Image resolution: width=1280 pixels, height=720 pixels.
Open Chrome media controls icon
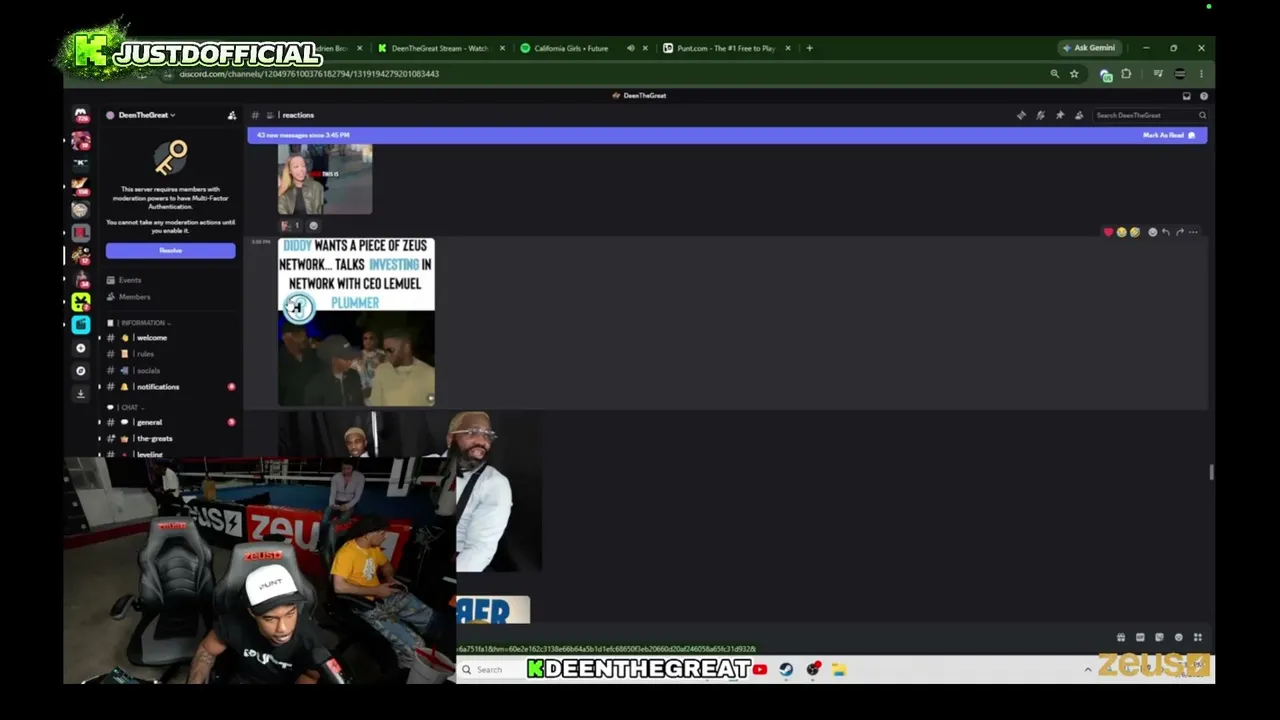pyautogui.click(x=1158, y=74)
